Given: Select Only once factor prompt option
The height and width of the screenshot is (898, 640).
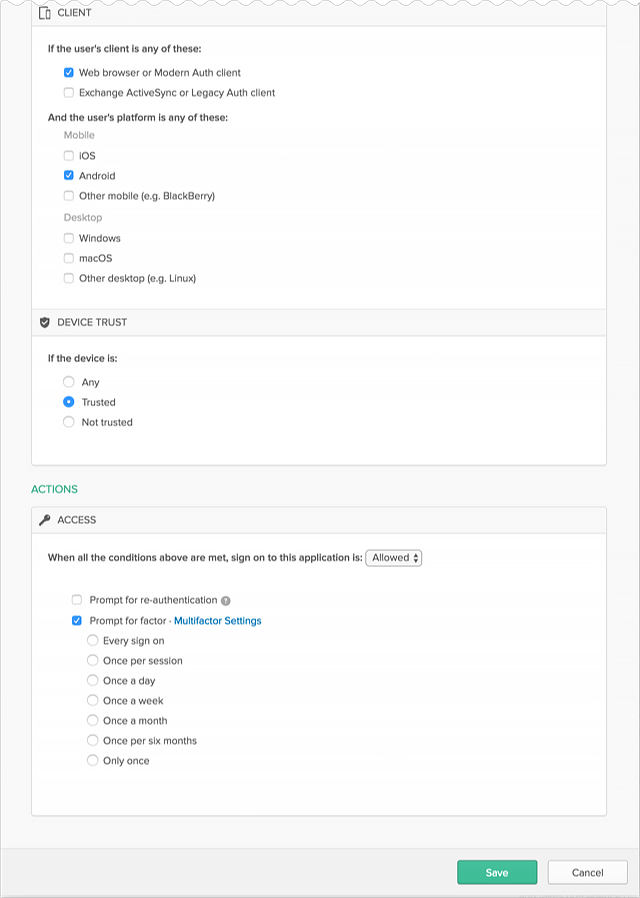Looking at the screenshot, I should tap(93, 761).
